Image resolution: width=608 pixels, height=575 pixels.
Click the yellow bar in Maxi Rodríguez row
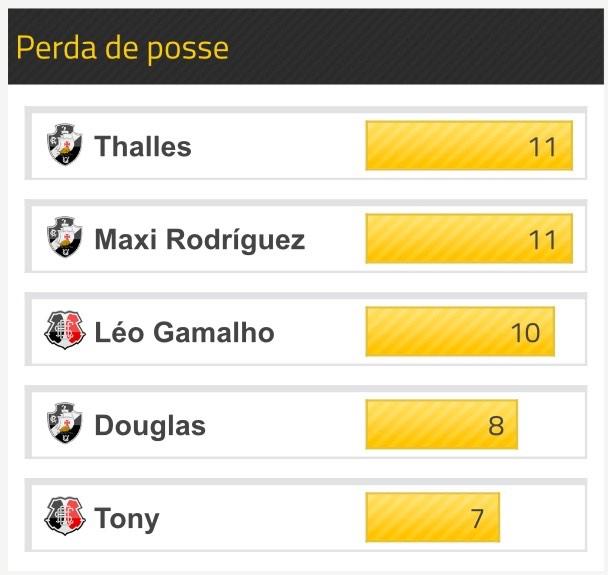[468, 239]
